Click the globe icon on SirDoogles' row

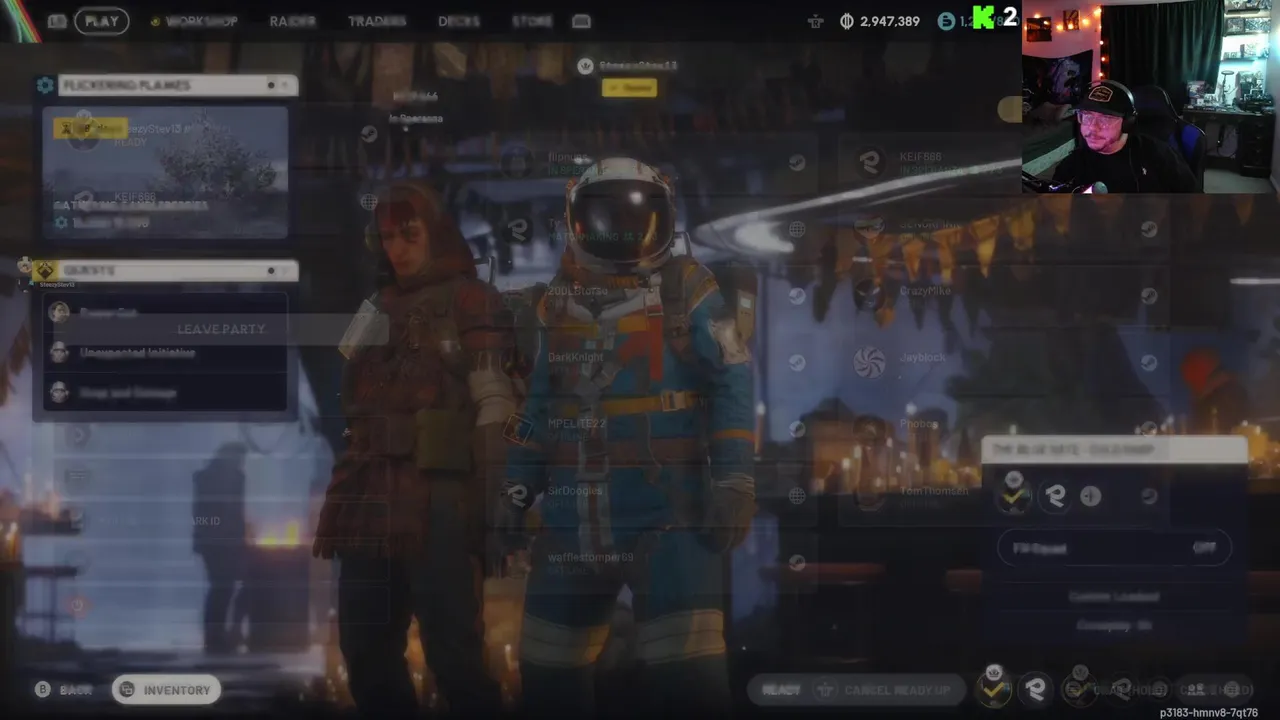[797, 496]
